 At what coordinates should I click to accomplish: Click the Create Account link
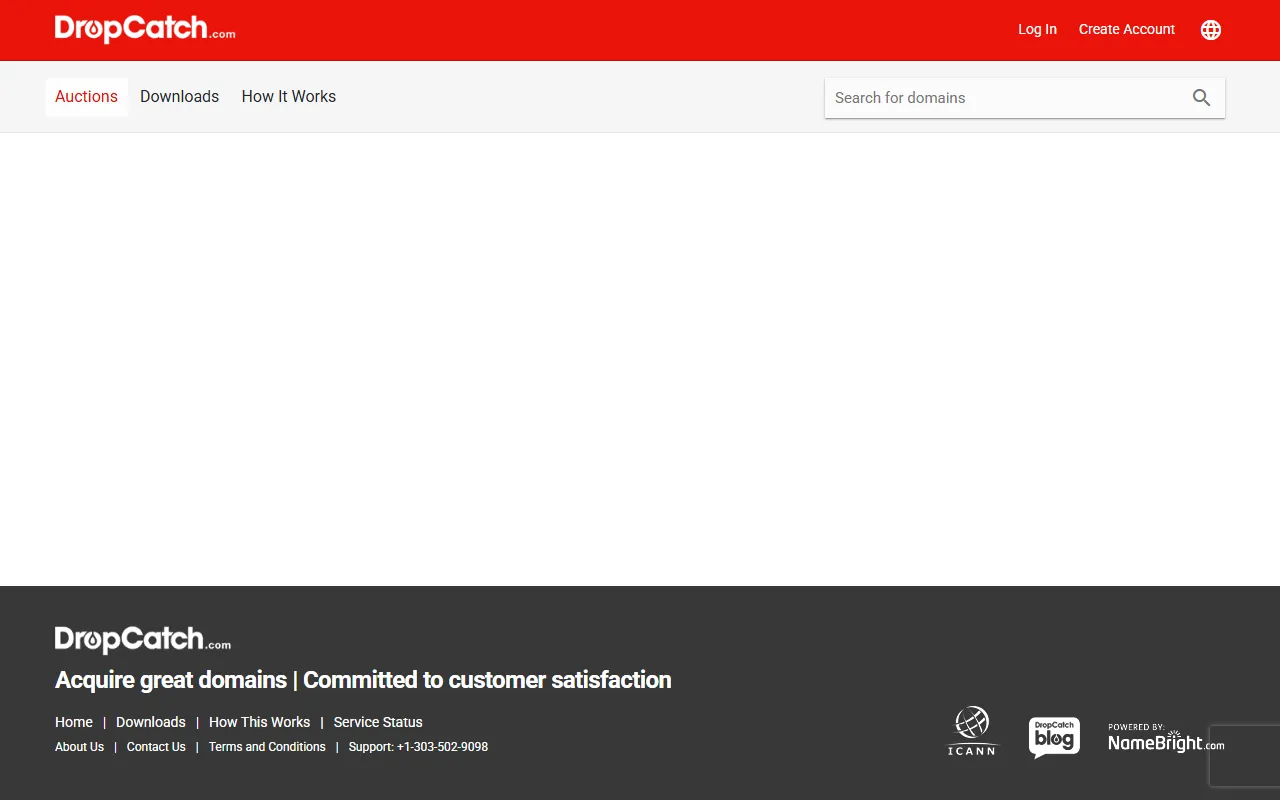point(1126,30)
